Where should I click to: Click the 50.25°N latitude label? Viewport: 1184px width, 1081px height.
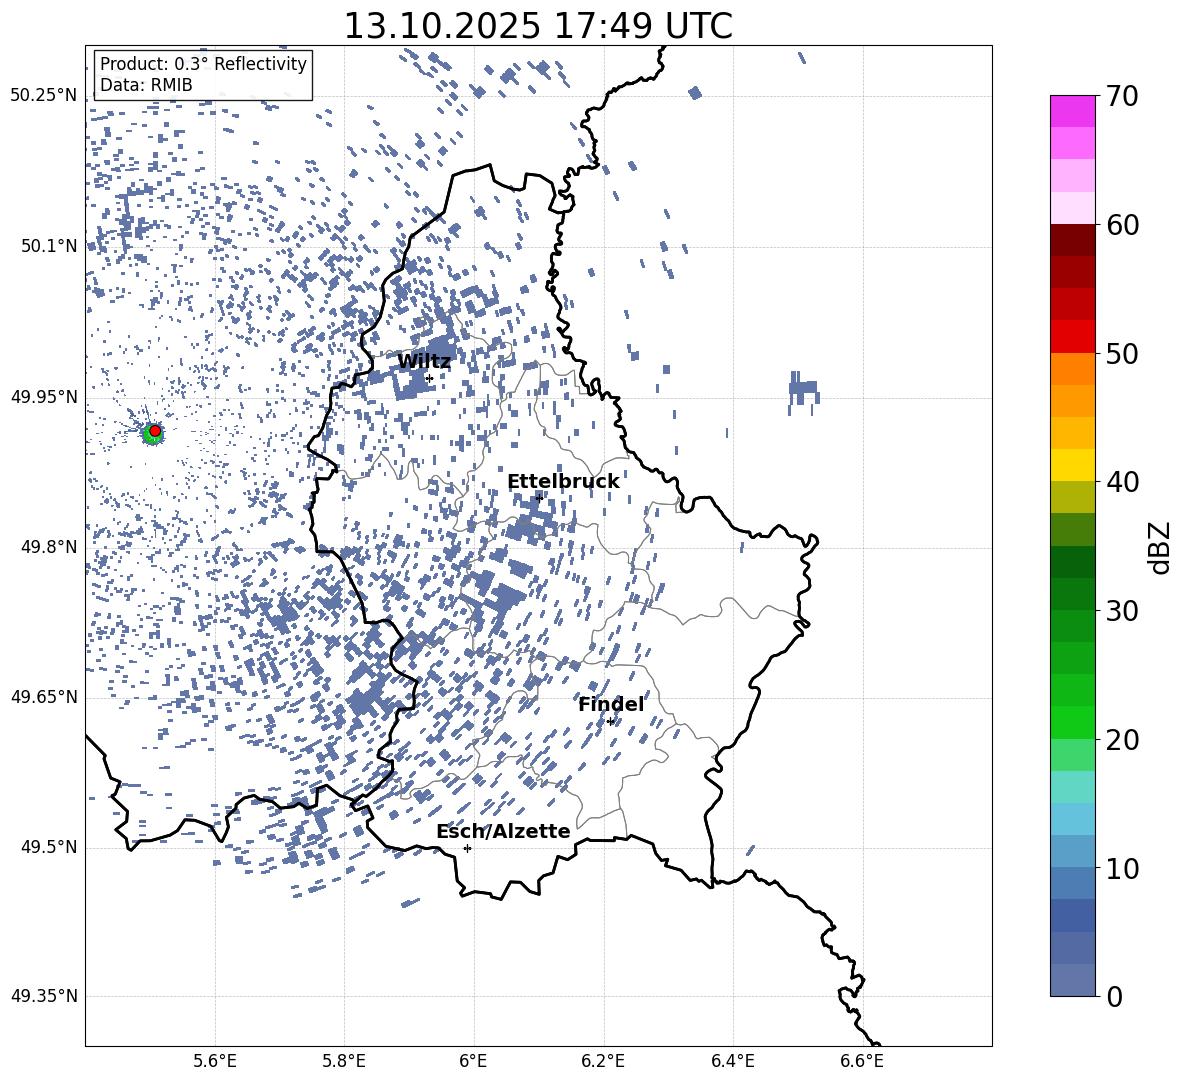44,96
